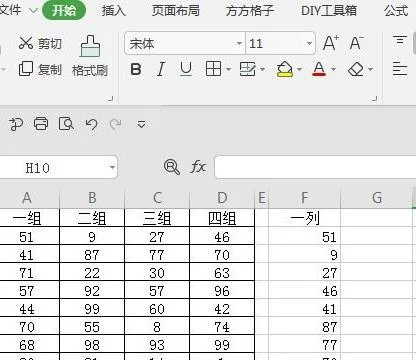This screenshot has height=360, width=416.
Task: Toggle italic formatting
Action: [x=161, y=69]
